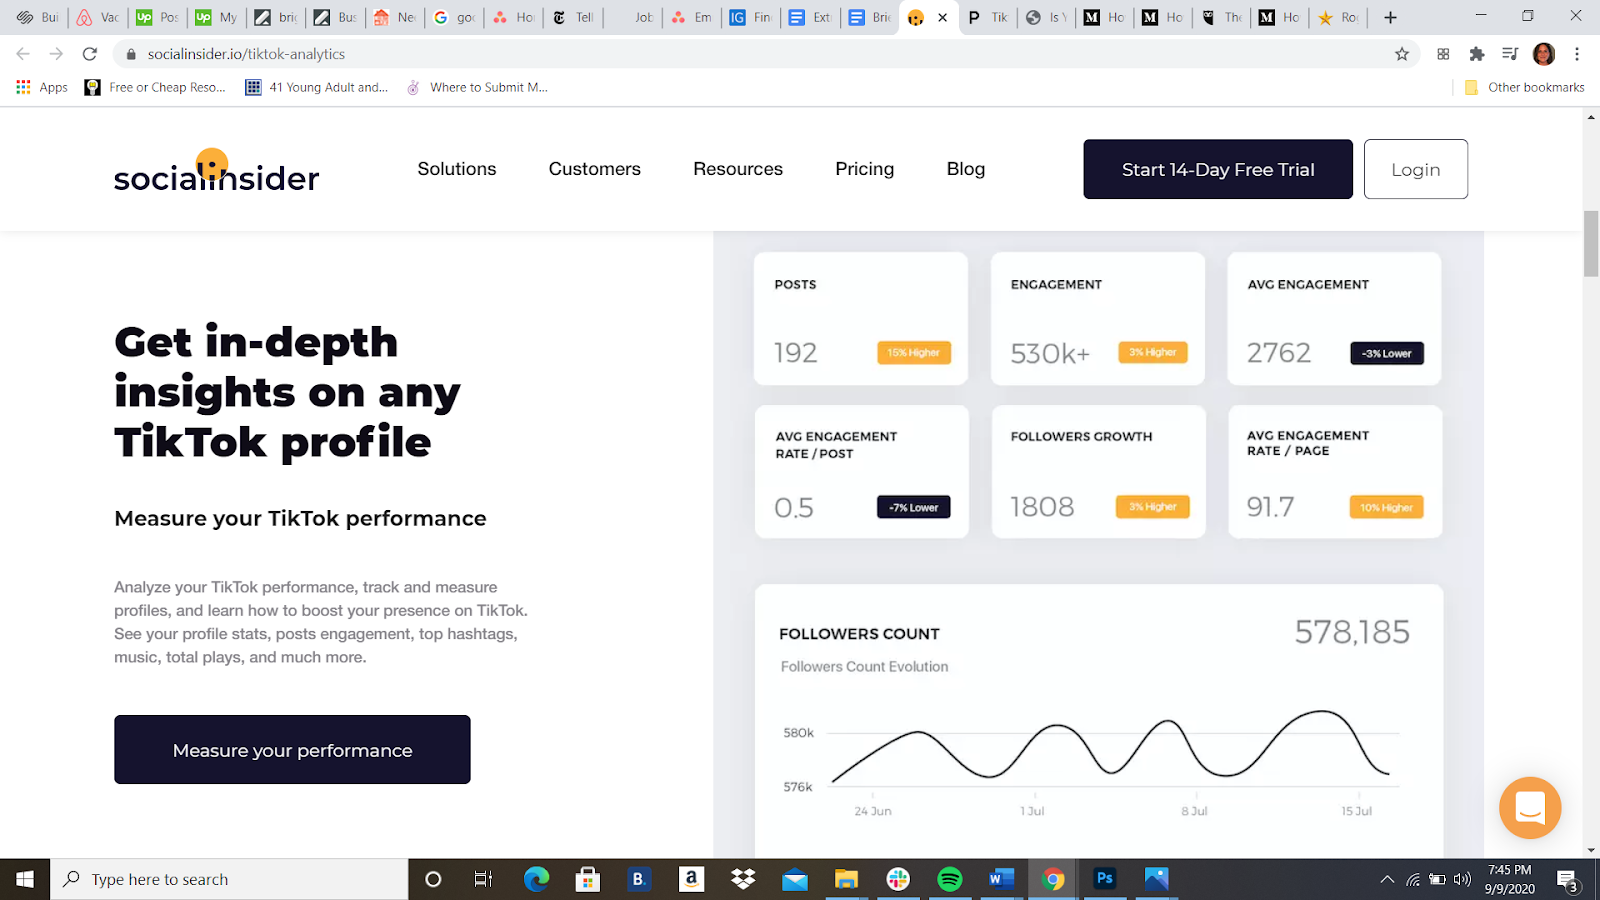Click the Socialinsider logo

tap(216, 170)
